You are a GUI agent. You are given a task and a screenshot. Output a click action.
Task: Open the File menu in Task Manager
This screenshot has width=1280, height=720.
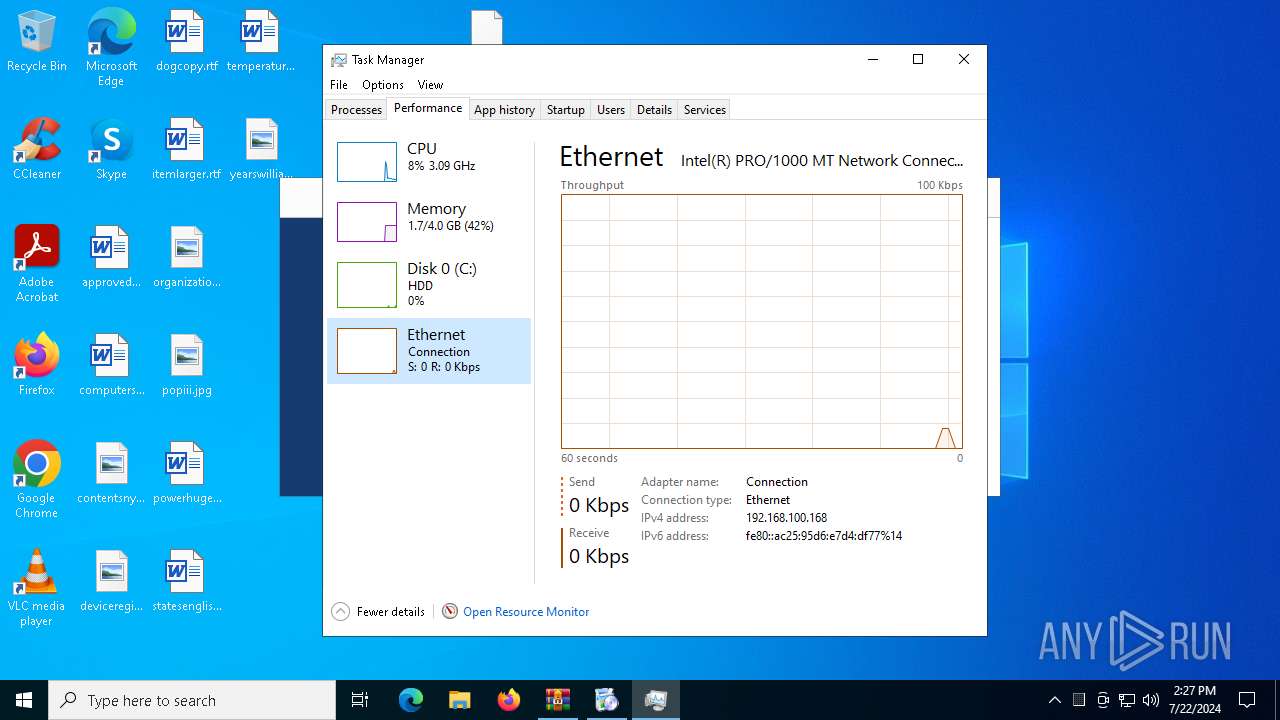[x=339, y=85]
